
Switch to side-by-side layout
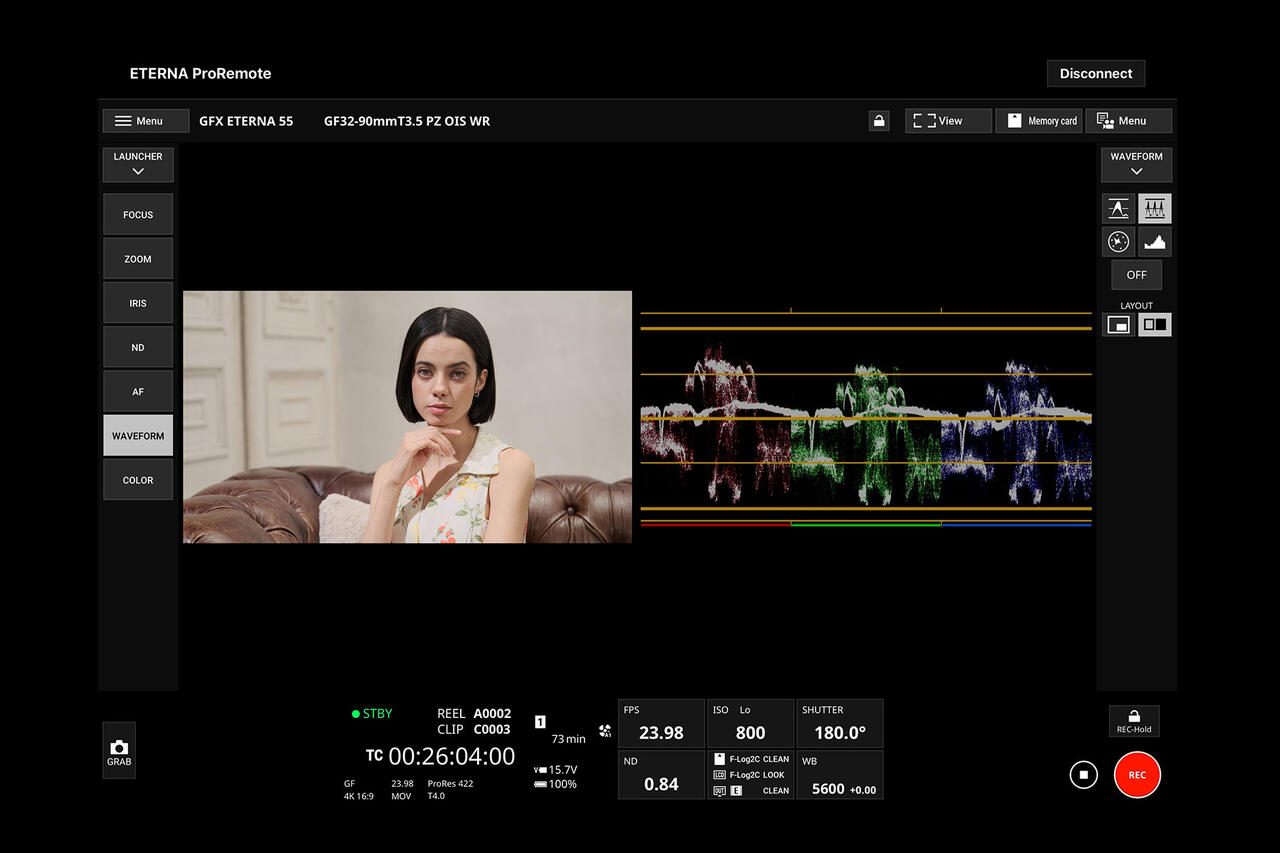click(x=1155, y=325)
